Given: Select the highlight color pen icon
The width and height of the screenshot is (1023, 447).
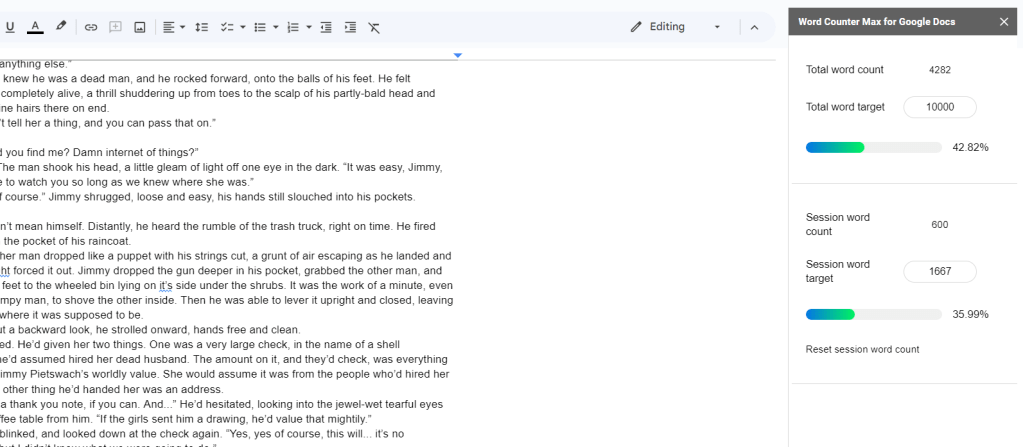Looking at the screenshot, I should 61,27.
